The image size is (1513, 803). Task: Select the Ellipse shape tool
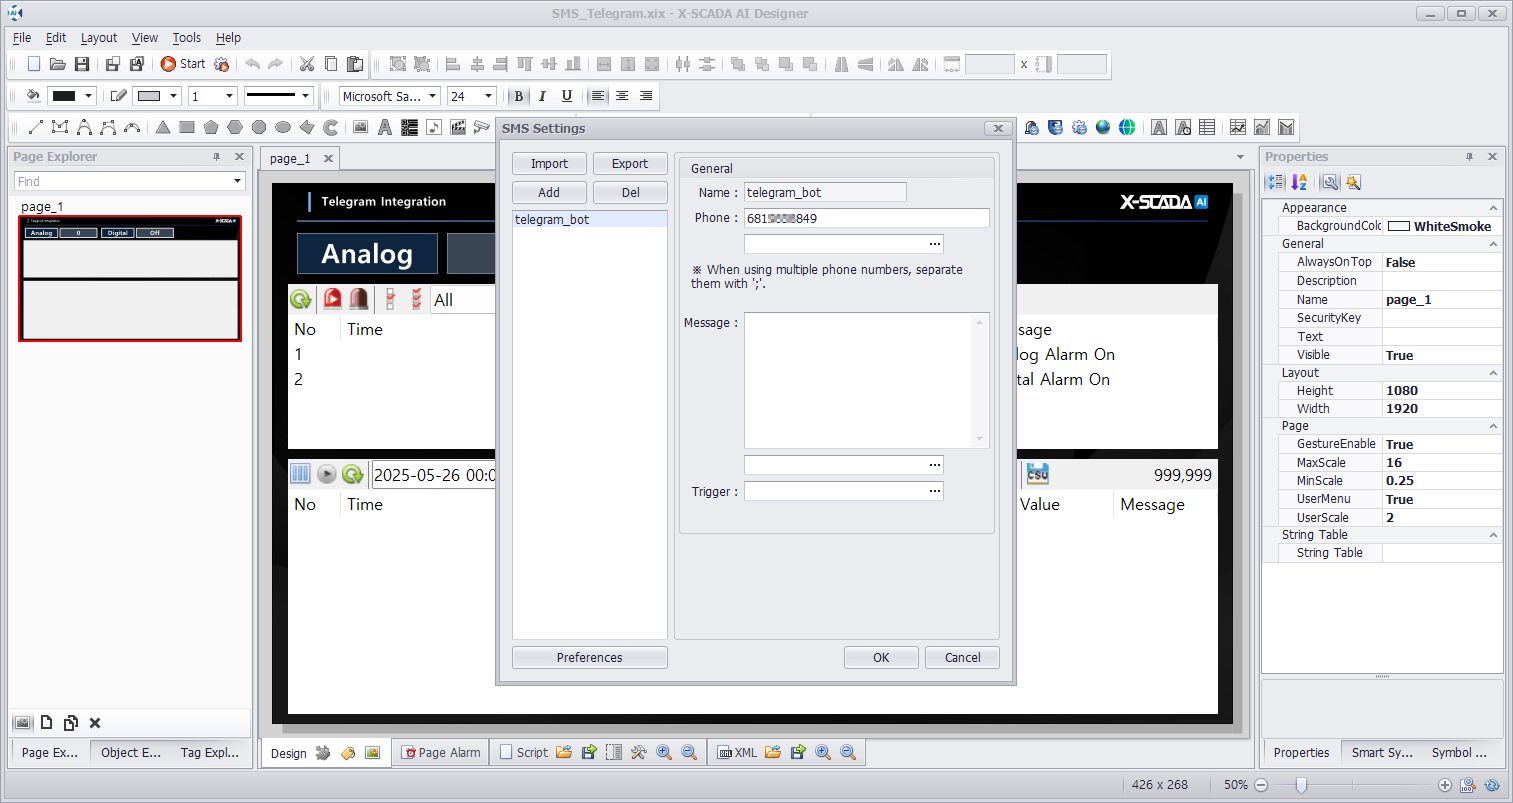coord(283,127)
